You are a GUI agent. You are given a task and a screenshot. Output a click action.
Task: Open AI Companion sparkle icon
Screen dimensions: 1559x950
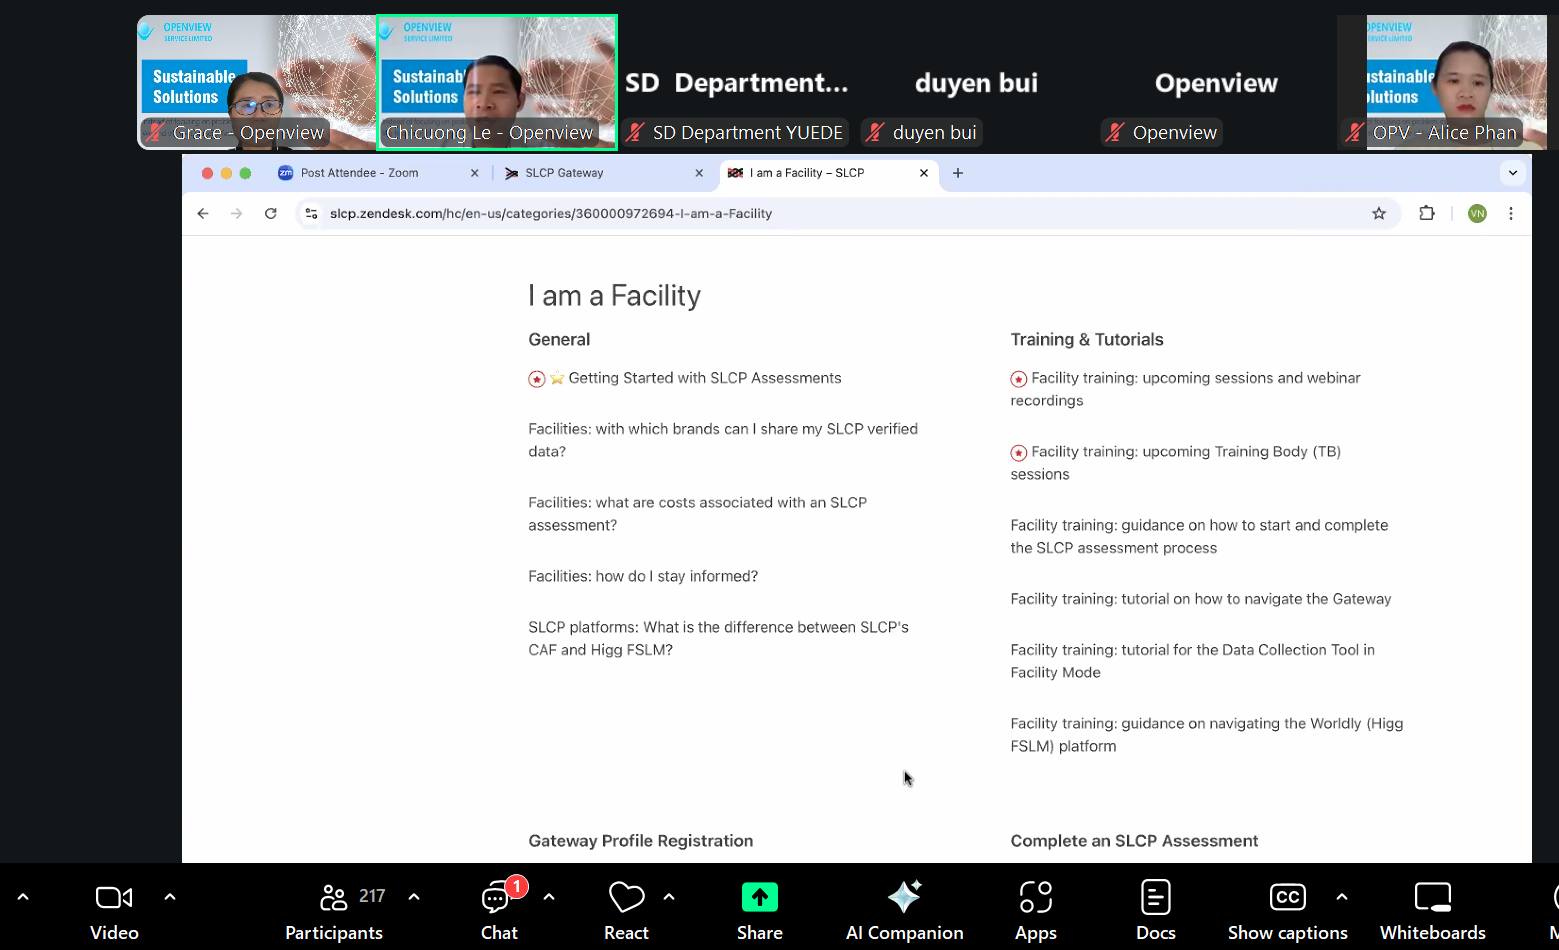coord(904,897)
